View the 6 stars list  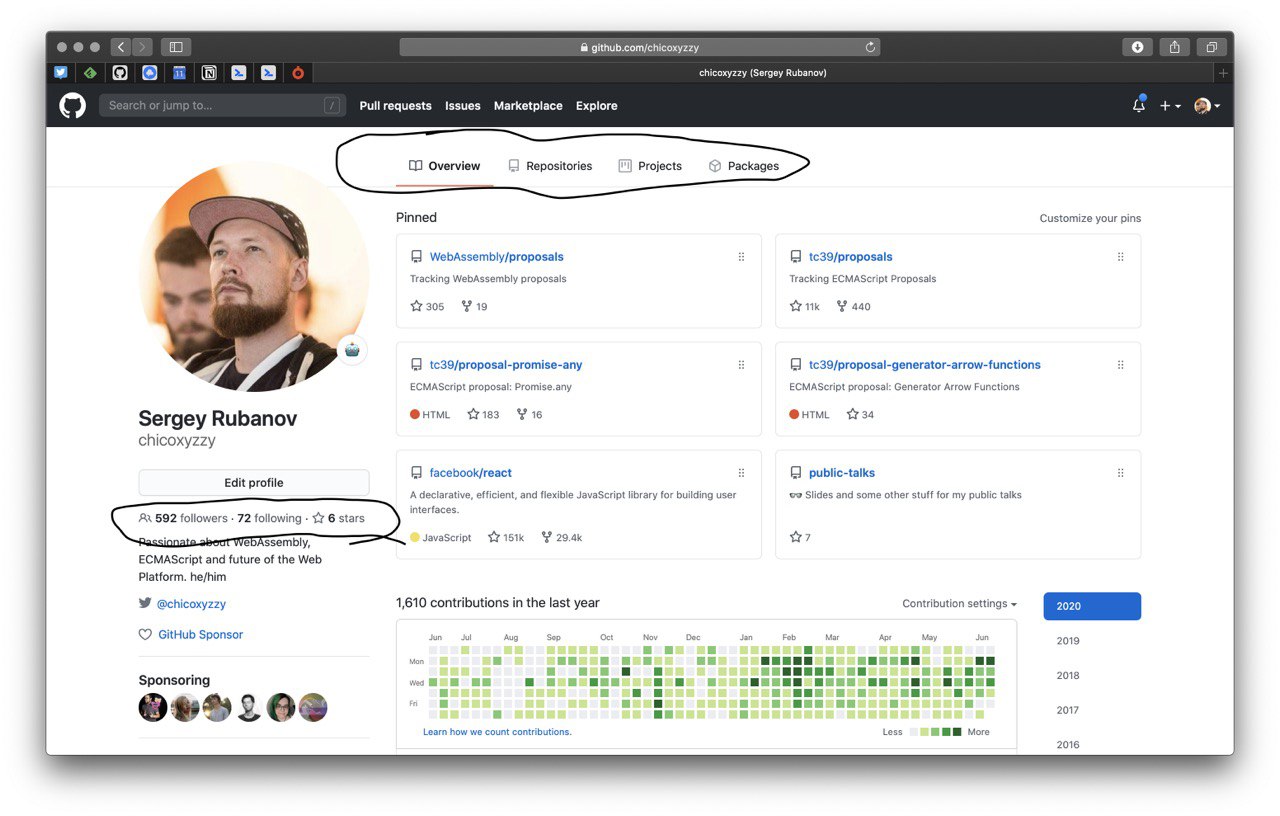(x=338, y=518)
